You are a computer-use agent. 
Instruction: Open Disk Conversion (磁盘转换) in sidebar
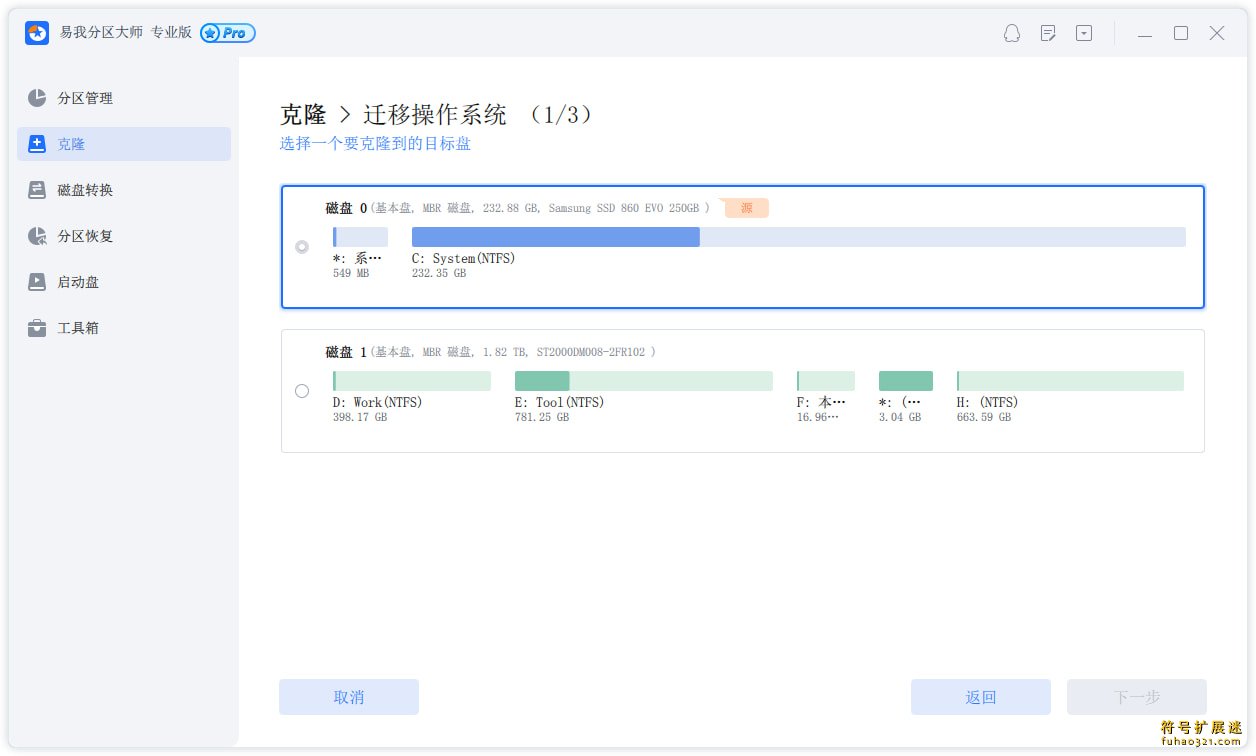click(124, 190)
